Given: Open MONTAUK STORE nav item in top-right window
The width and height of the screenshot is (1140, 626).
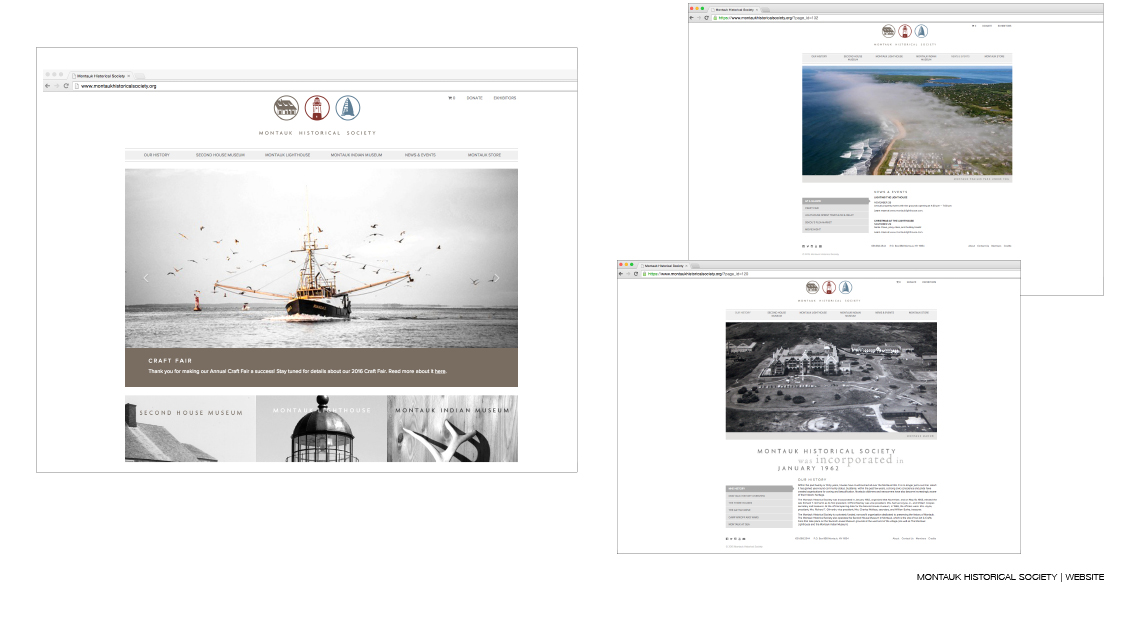Looking at the screenshot, I should (x=994, y=57).
